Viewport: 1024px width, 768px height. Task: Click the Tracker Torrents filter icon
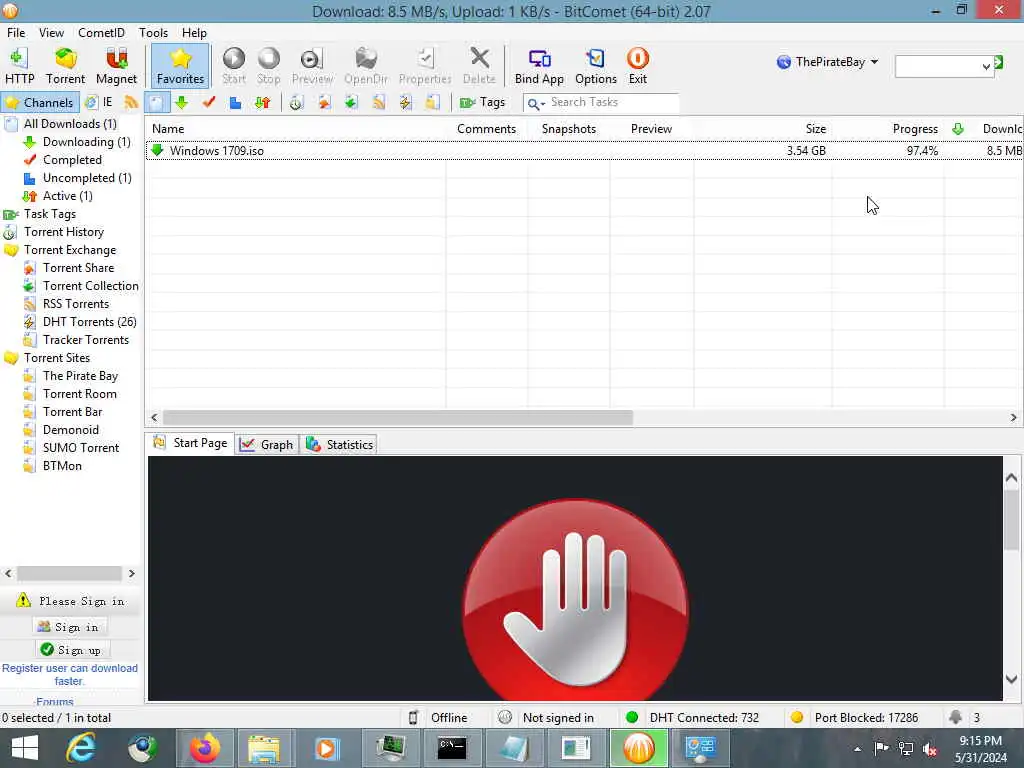(x=432, y=103)
